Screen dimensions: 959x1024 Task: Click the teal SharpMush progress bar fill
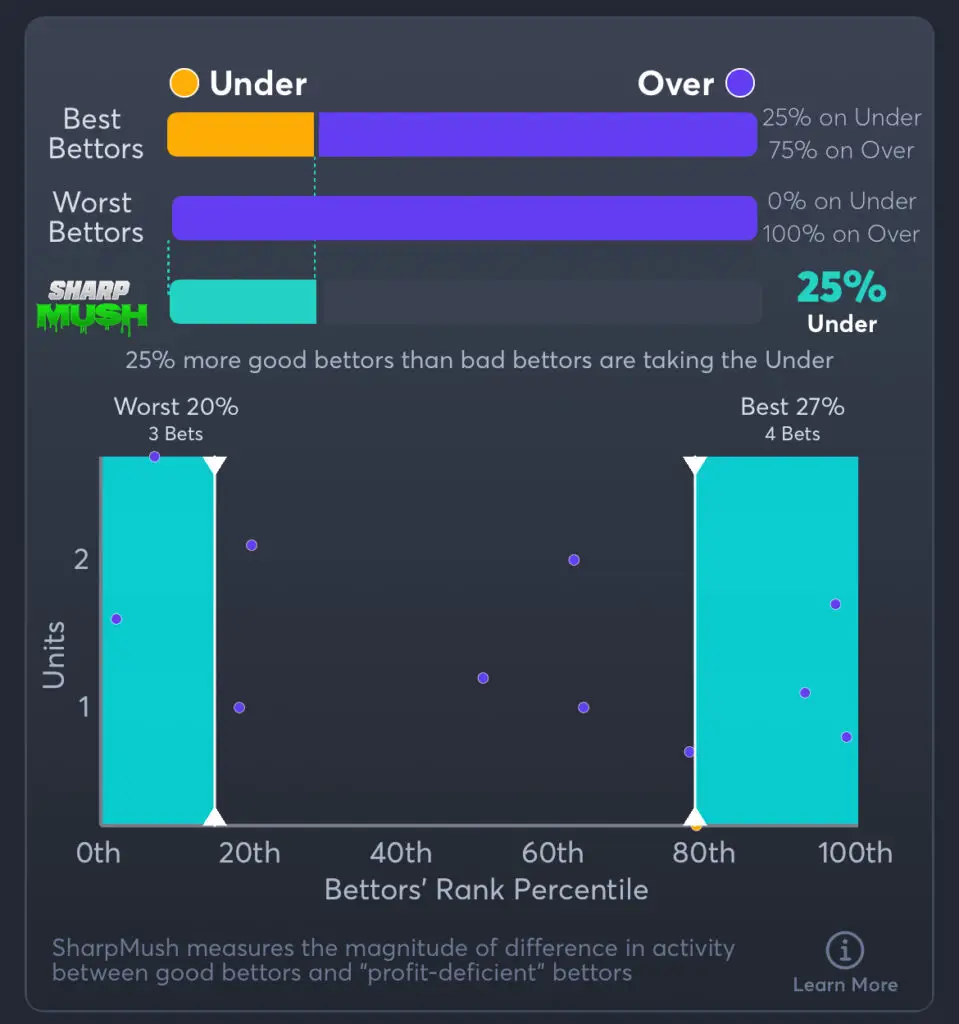(x=243, y=302)
